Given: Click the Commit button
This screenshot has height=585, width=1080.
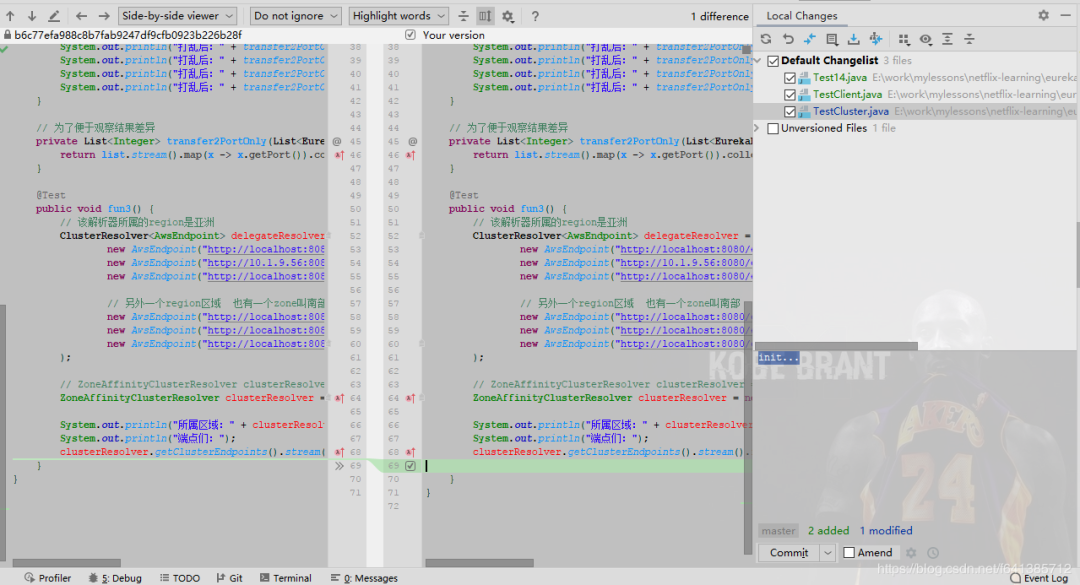Looking at the screenshot, I should click(788, 553).
